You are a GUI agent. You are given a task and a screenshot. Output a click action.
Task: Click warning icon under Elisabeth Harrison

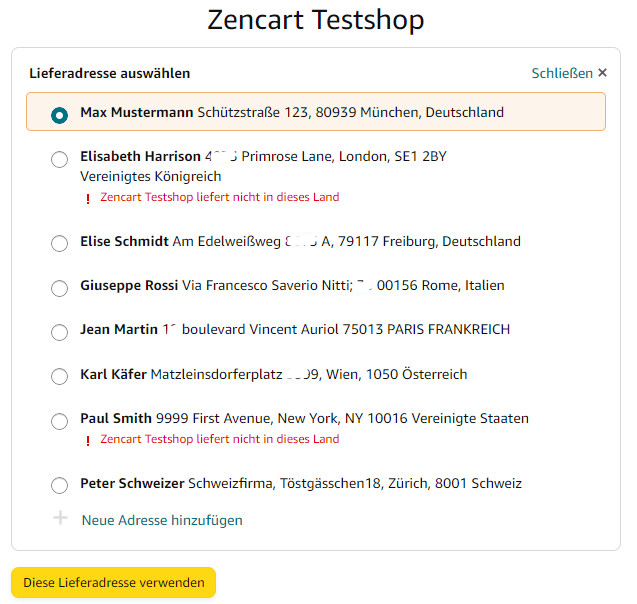[x=88, y=199]
